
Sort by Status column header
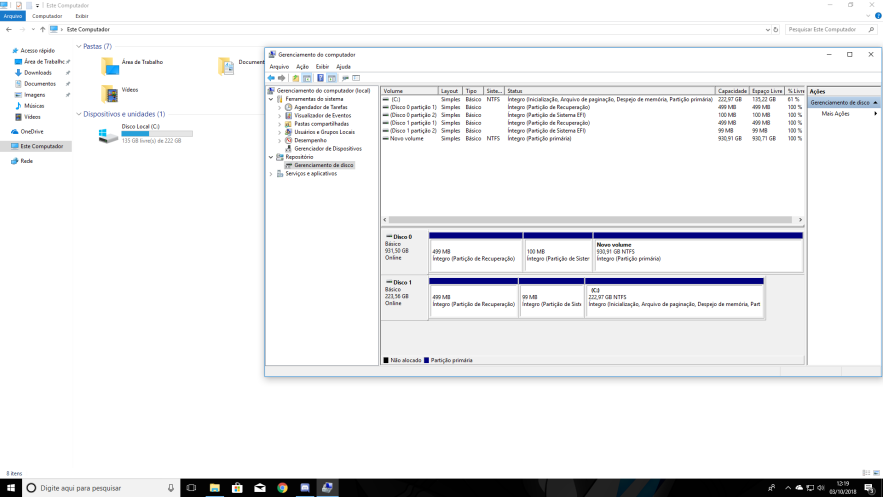(610, 91)
